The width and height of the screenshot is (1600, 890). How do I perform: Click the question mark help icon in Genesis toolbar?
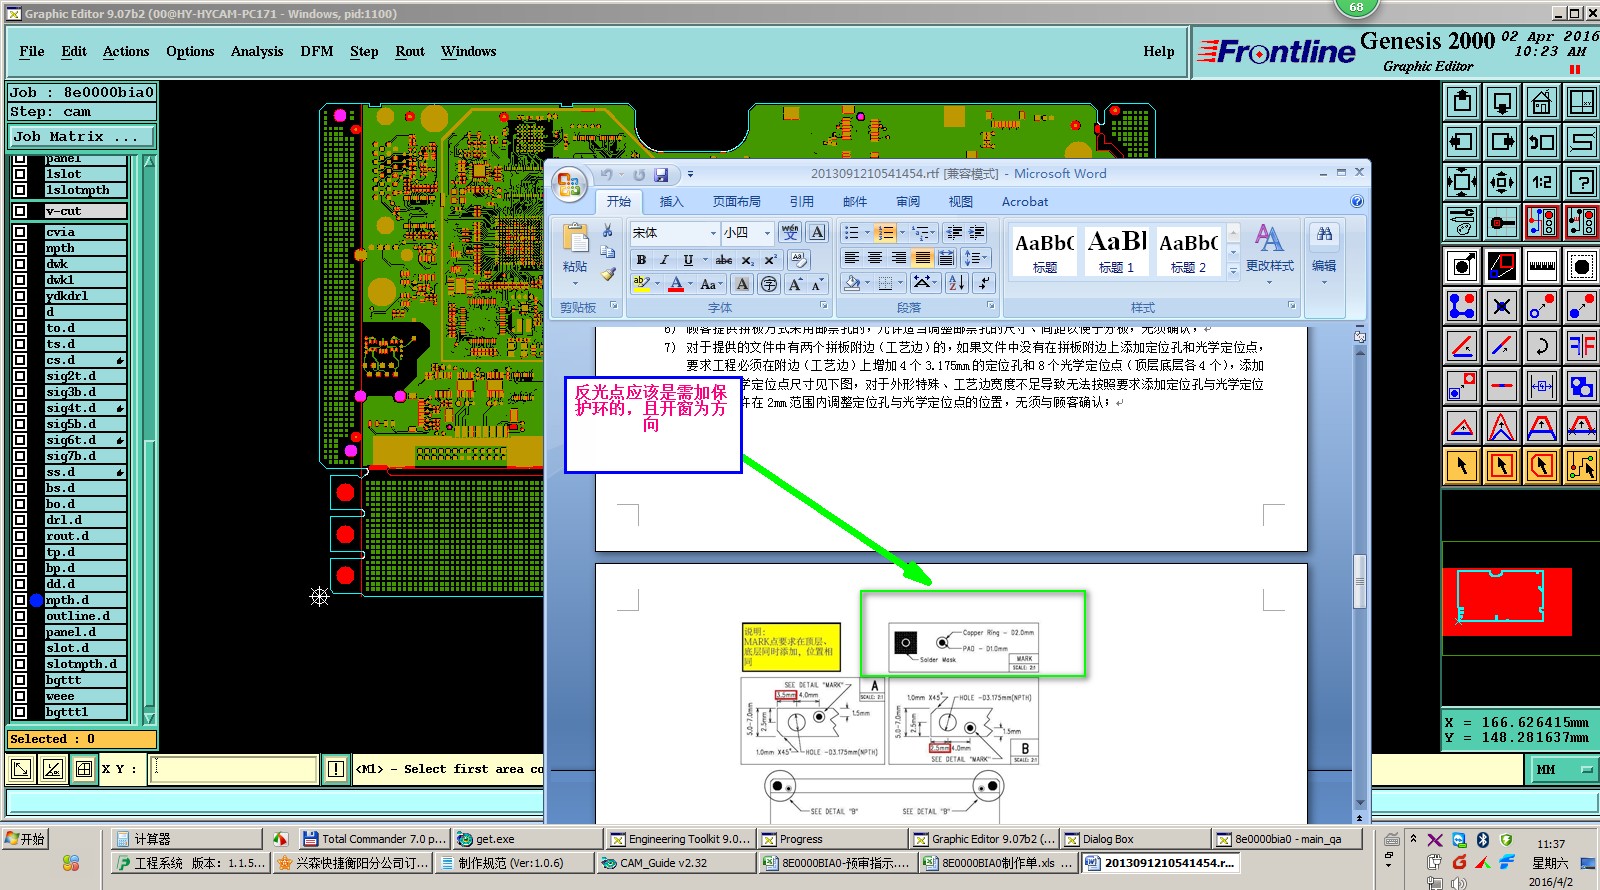pyautogui.click(x=1582, y=182)
